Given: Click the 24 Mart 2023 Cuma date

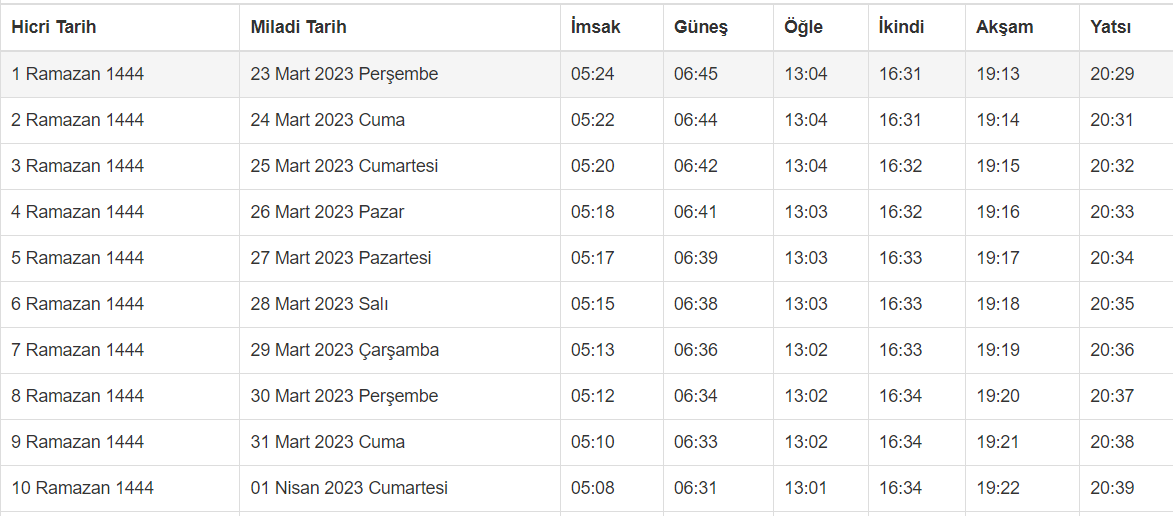Looking at the screenshot, I should [x=328, y=120].
